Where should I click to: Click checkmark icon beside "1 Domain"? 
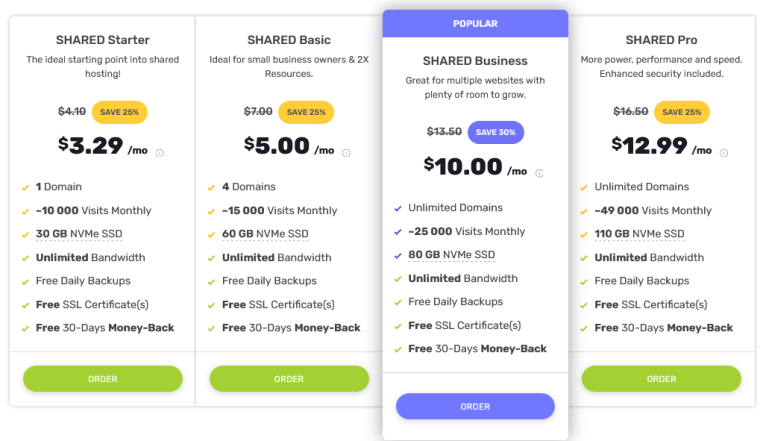click(x=24, y=187)
